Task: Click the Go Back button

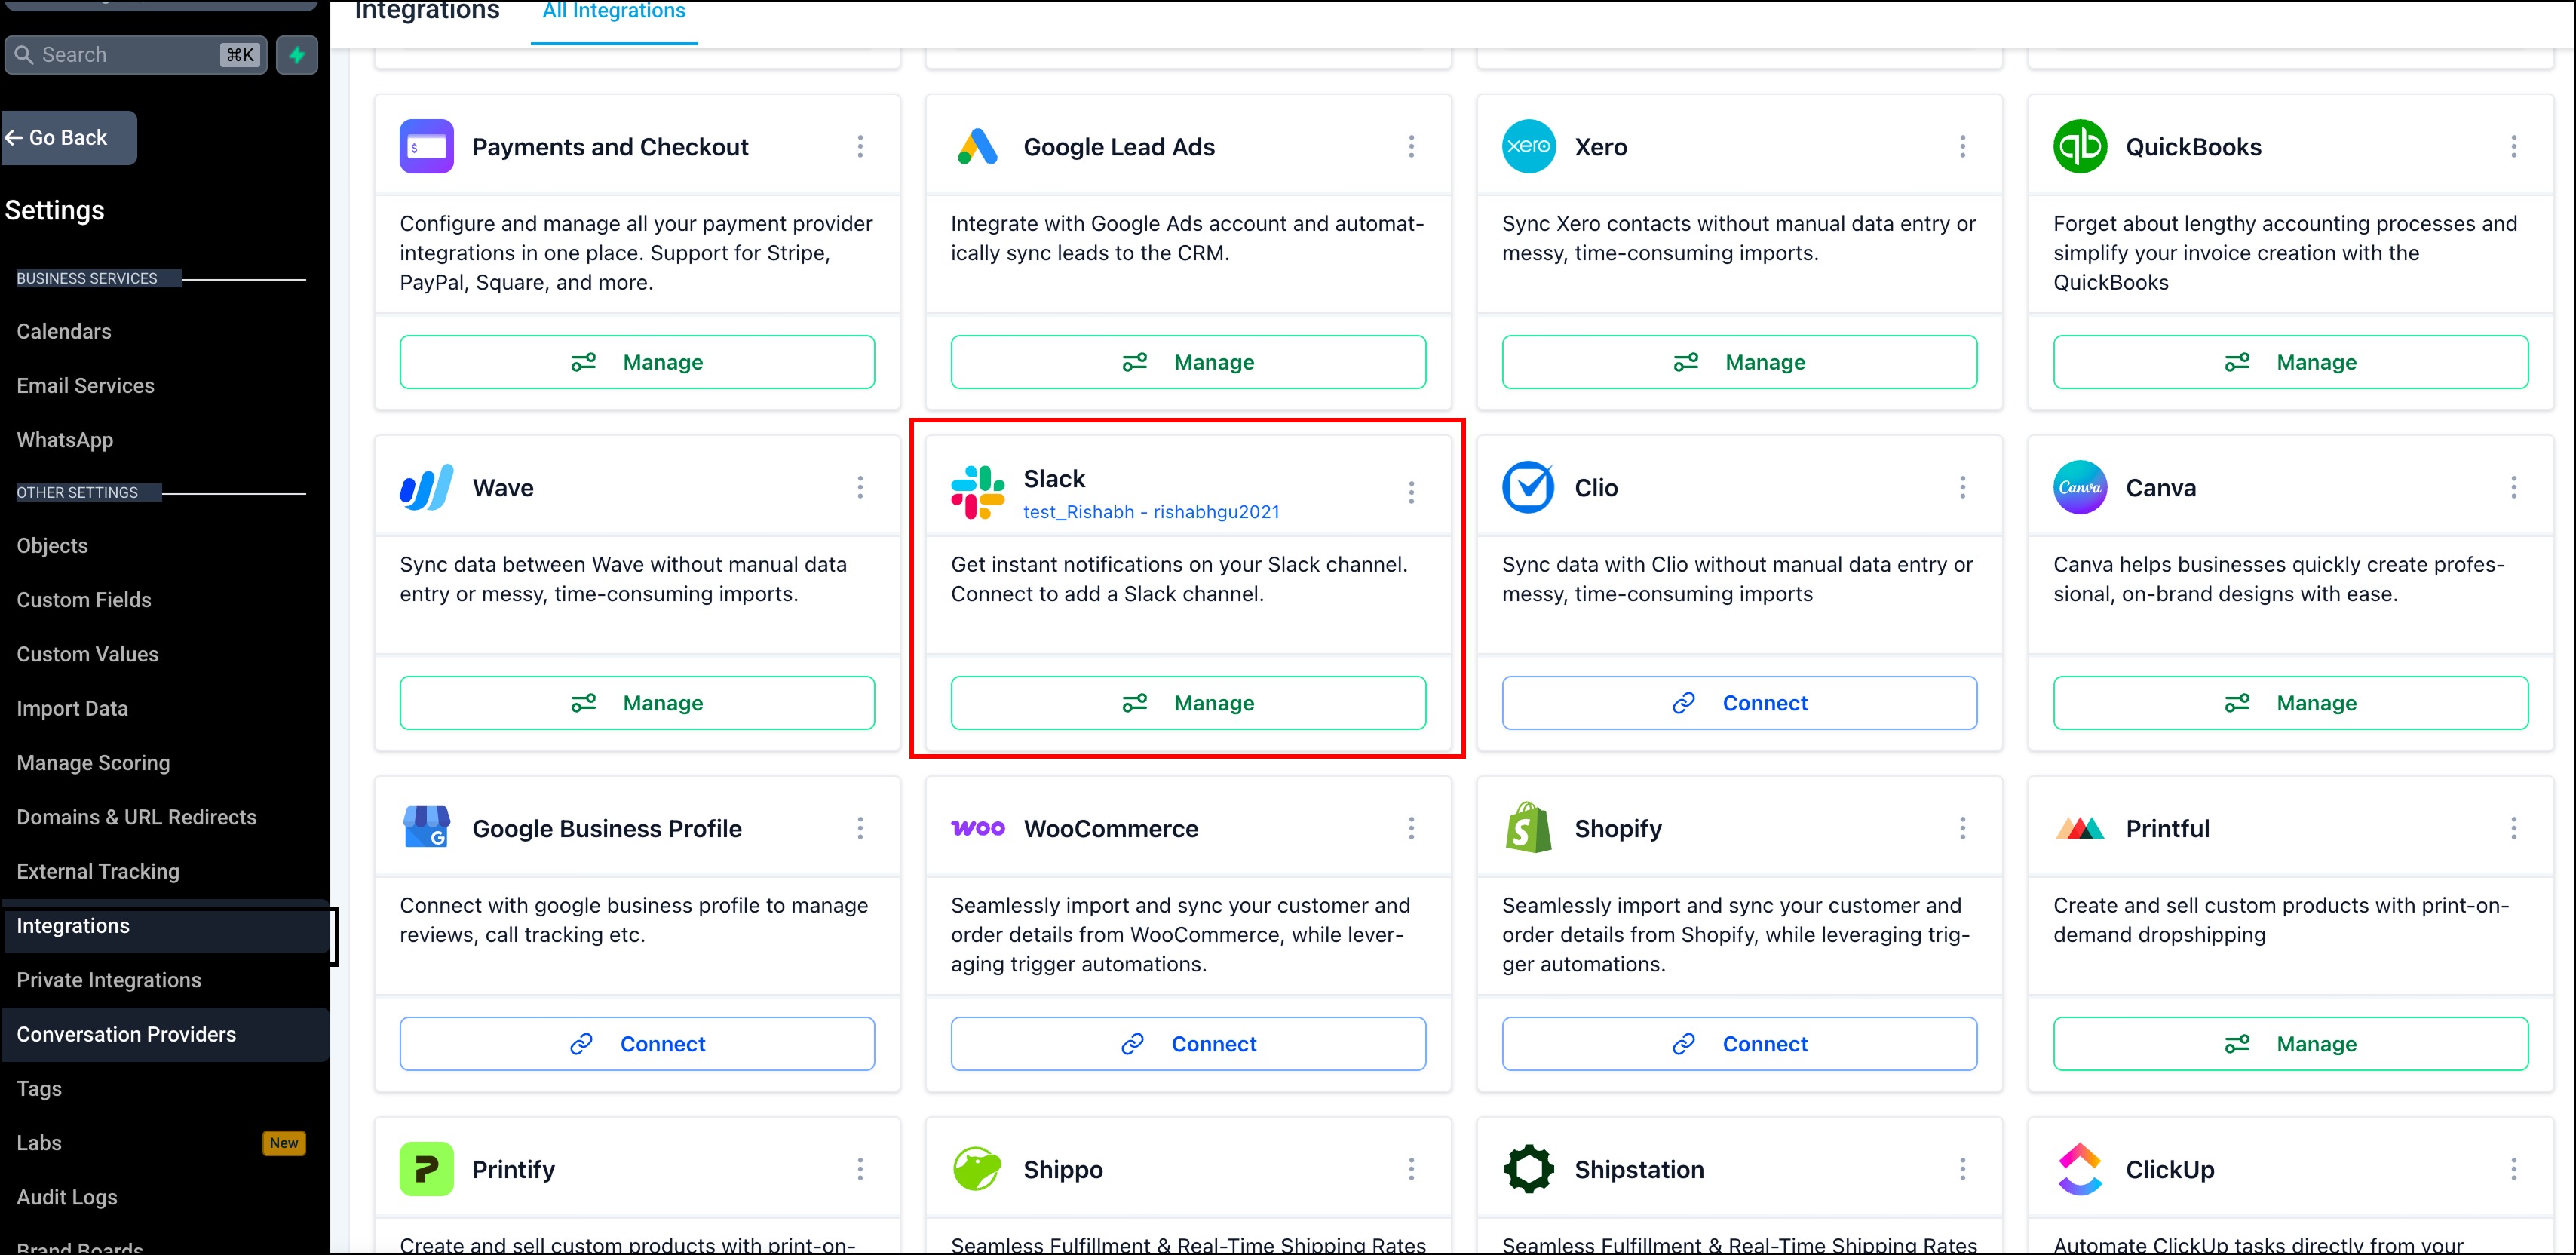Action: coord(68,138)
